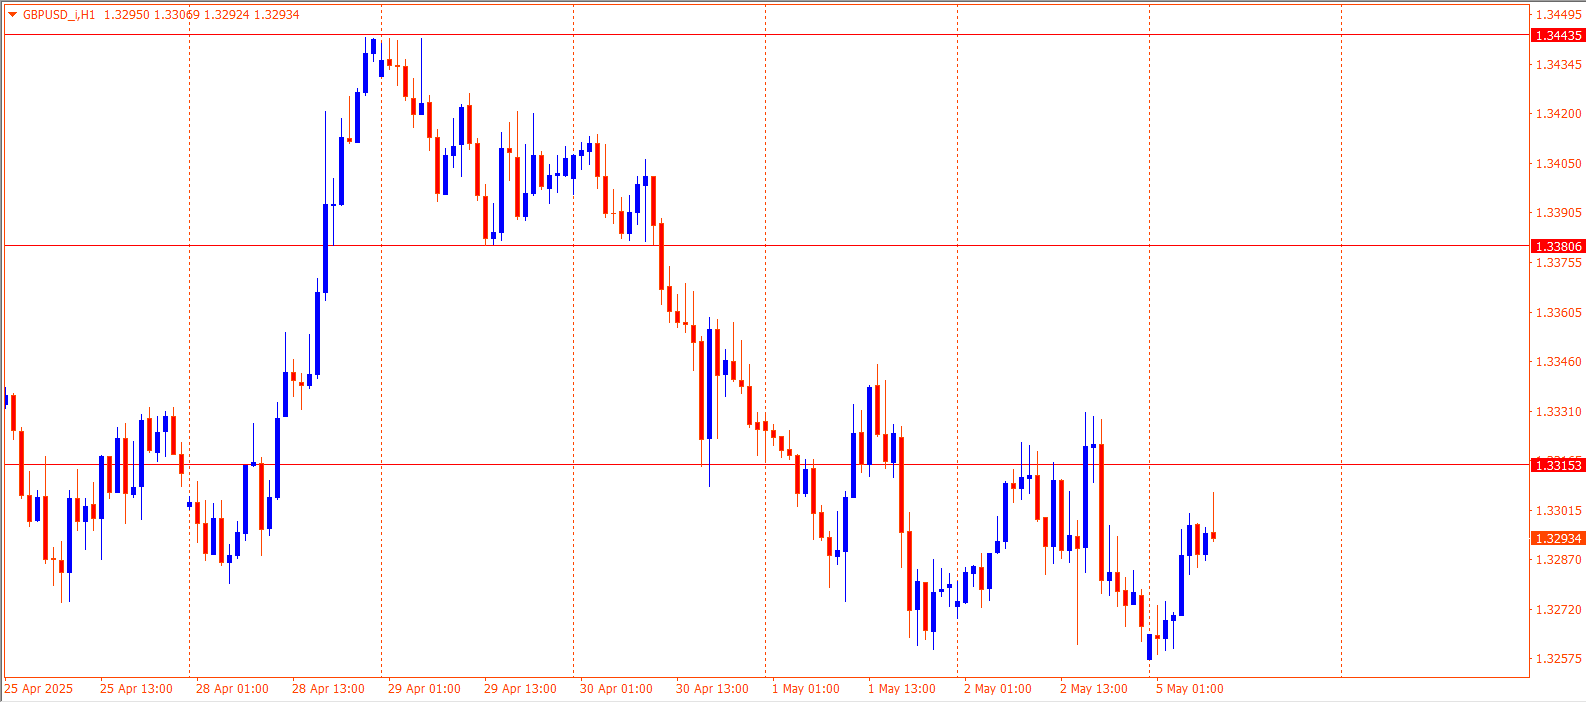This screenshot has width=1586, height=703.
Task: Click the 1.32720 price scale label
Action: tap(1559, 610)
